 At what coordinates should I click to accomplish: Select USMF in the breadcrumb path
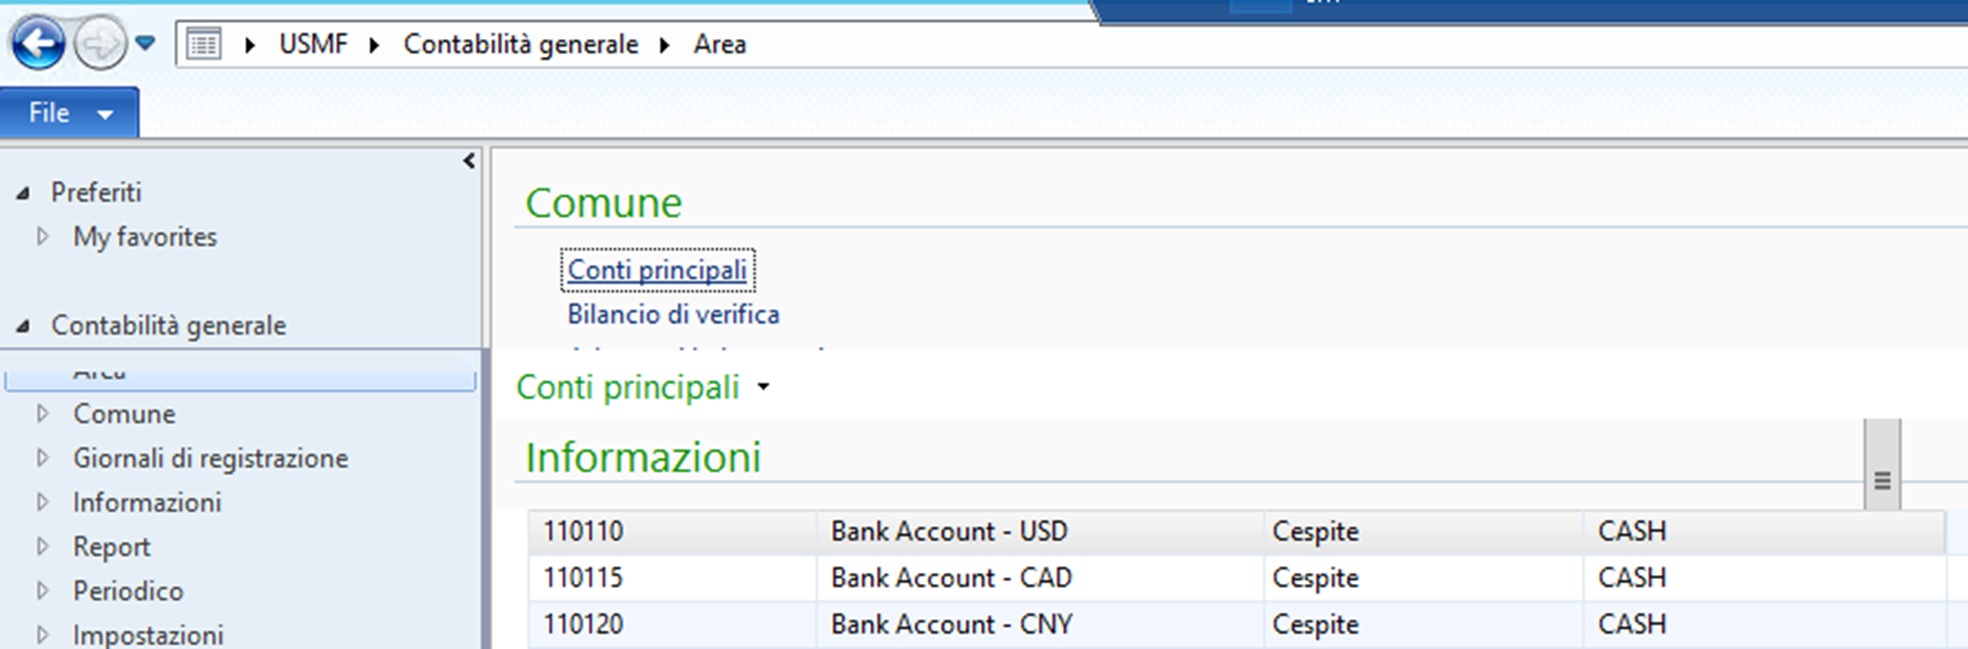click(x=313, y=45)
